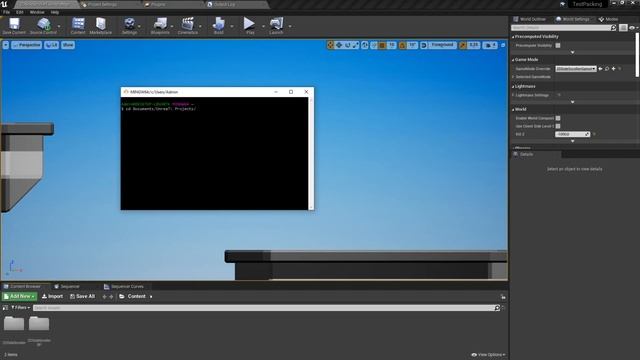Image resolution: width=640 pixels, height=360 pixels.
Task: Toggle rotation snapping in the viewport toolbar
Action: pyautogui.click(x=402, y=45)
